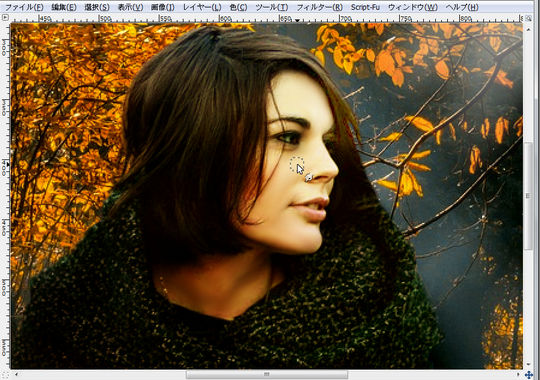The height and width of the screenshot is (380, 540).
Task: Click the vertical scrollbar thumb
Action: (x=528, y=196)
